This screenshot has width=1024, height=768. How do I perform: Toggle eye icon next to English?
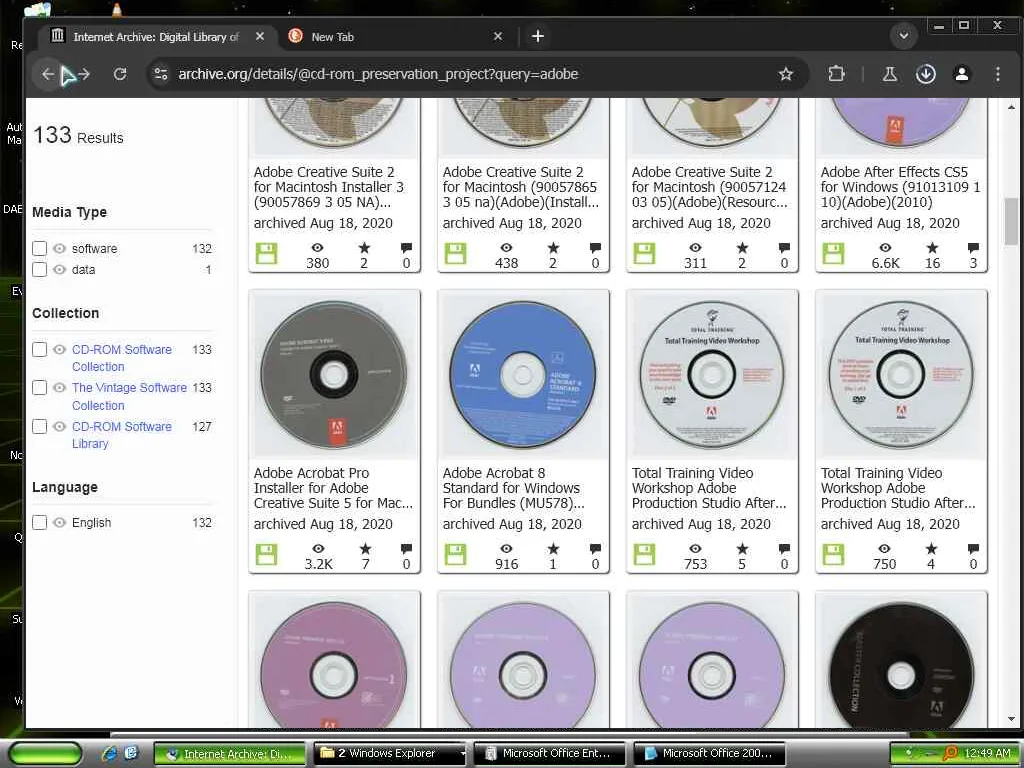pyautogui.click(x=59, y=522)
